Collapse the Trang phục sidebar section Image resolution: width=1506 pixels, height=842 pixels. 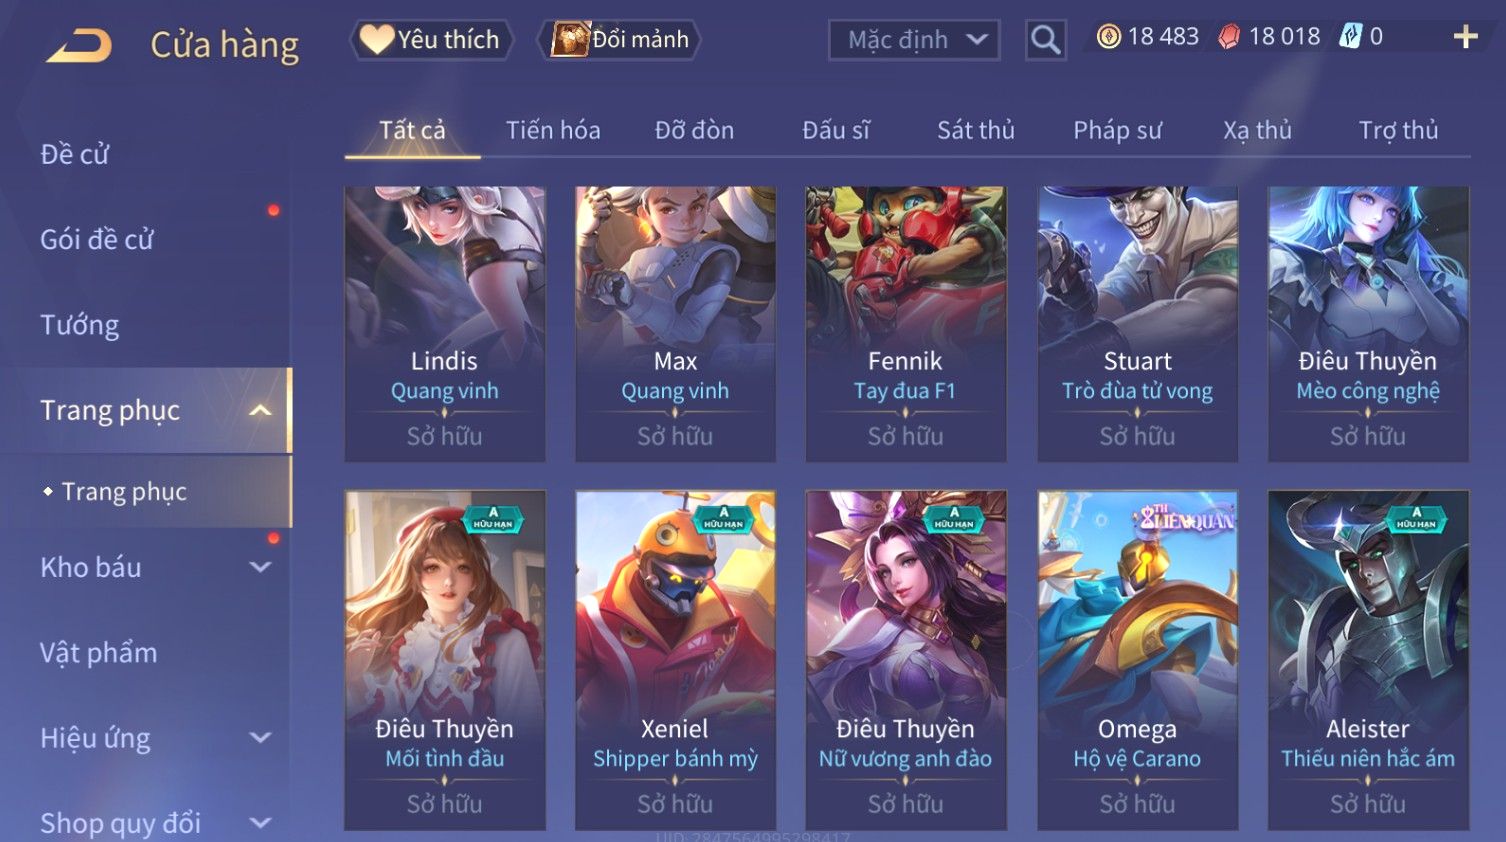click(x=260, y=410)
